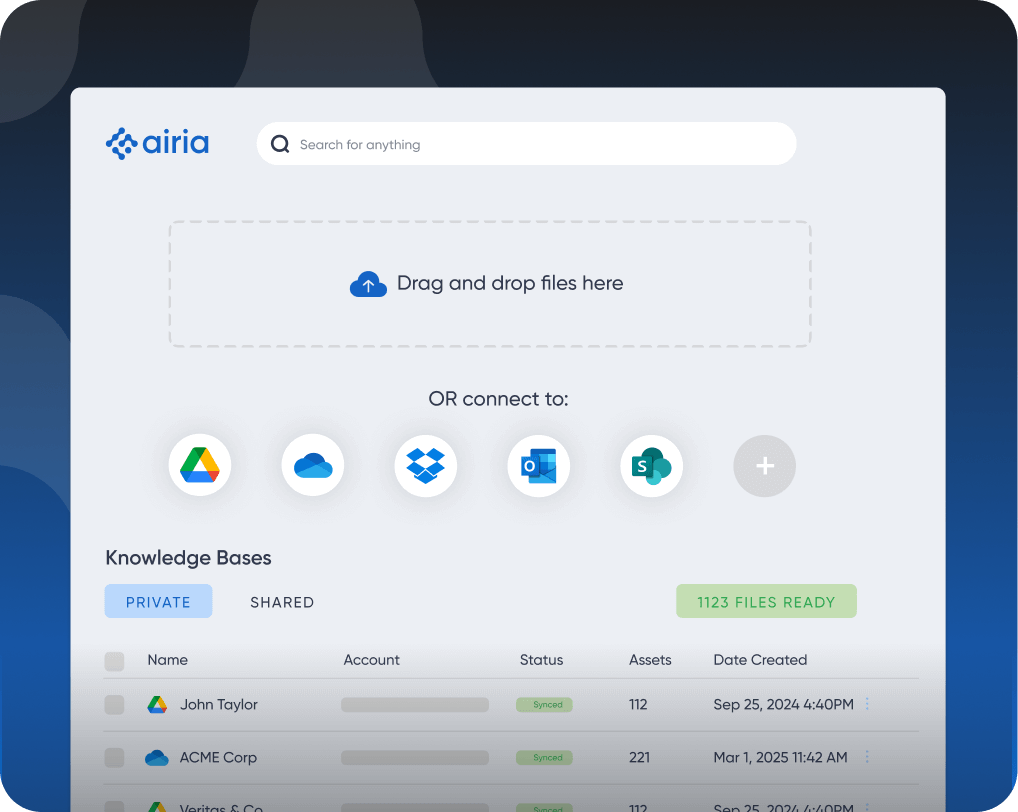The image size is (1018, 812).
Task: Sort by the Name column header
Action: click(168, 659)
